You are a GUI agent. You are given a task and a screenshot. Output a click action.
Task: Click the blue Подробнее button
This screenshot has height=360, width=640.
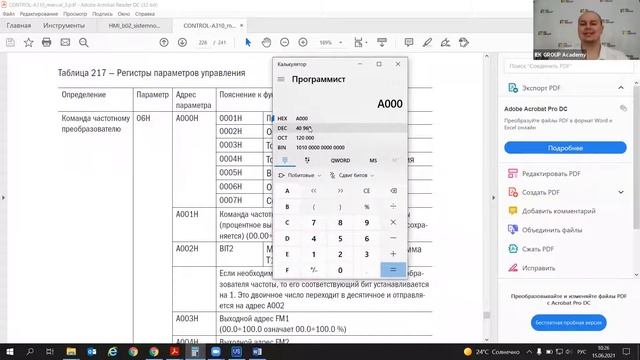[x=565, y=148]
